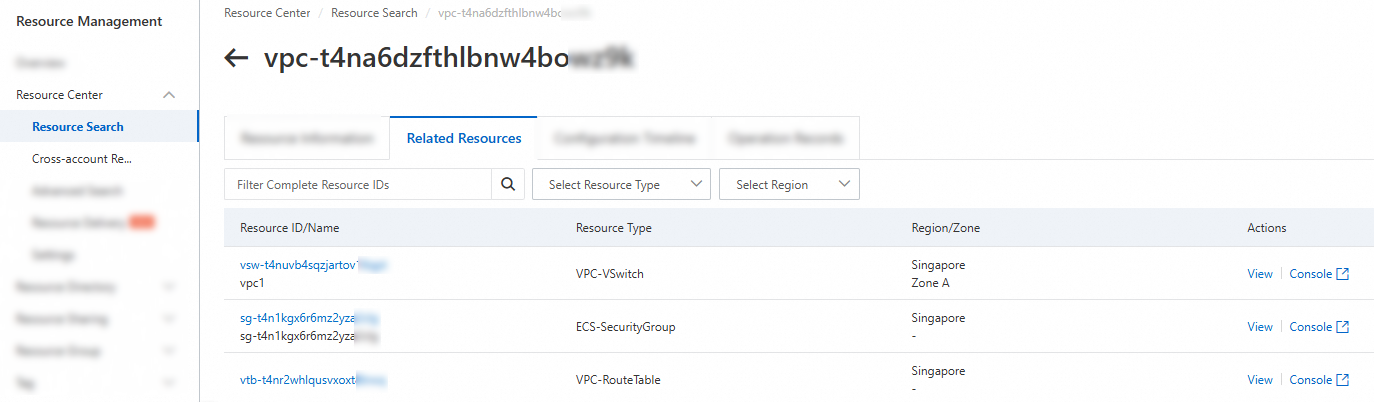The height and width of the screenshot is (402, 1374).
Task: Switch to the Related Resources tab
Action: (463, 138)
